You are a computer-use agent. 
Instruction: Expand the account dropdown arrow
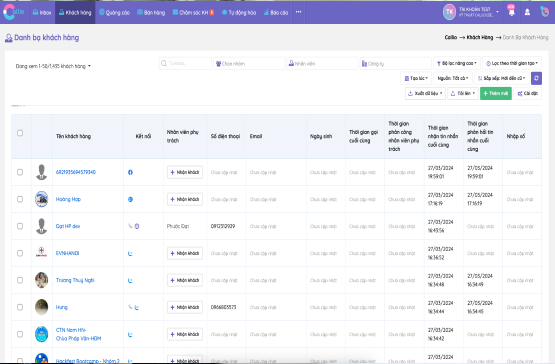[x=497, y=12]
